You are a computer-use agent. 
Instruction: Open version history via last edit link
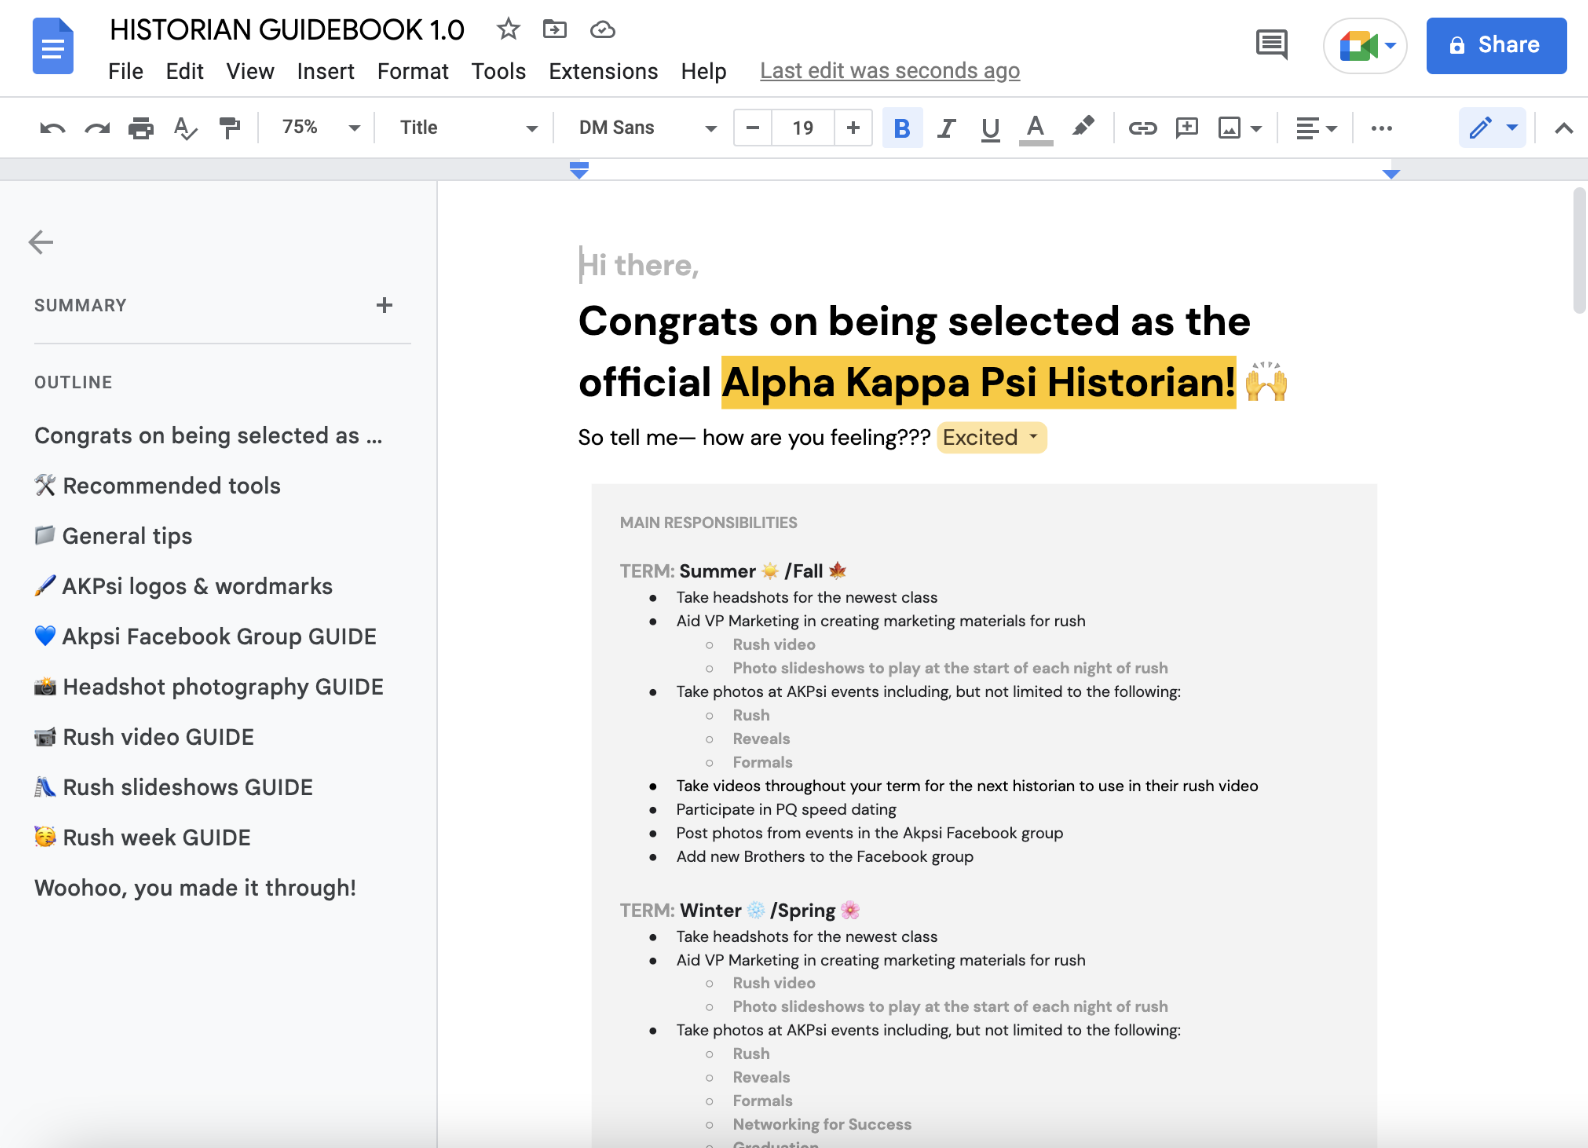[x=890, y=71]
